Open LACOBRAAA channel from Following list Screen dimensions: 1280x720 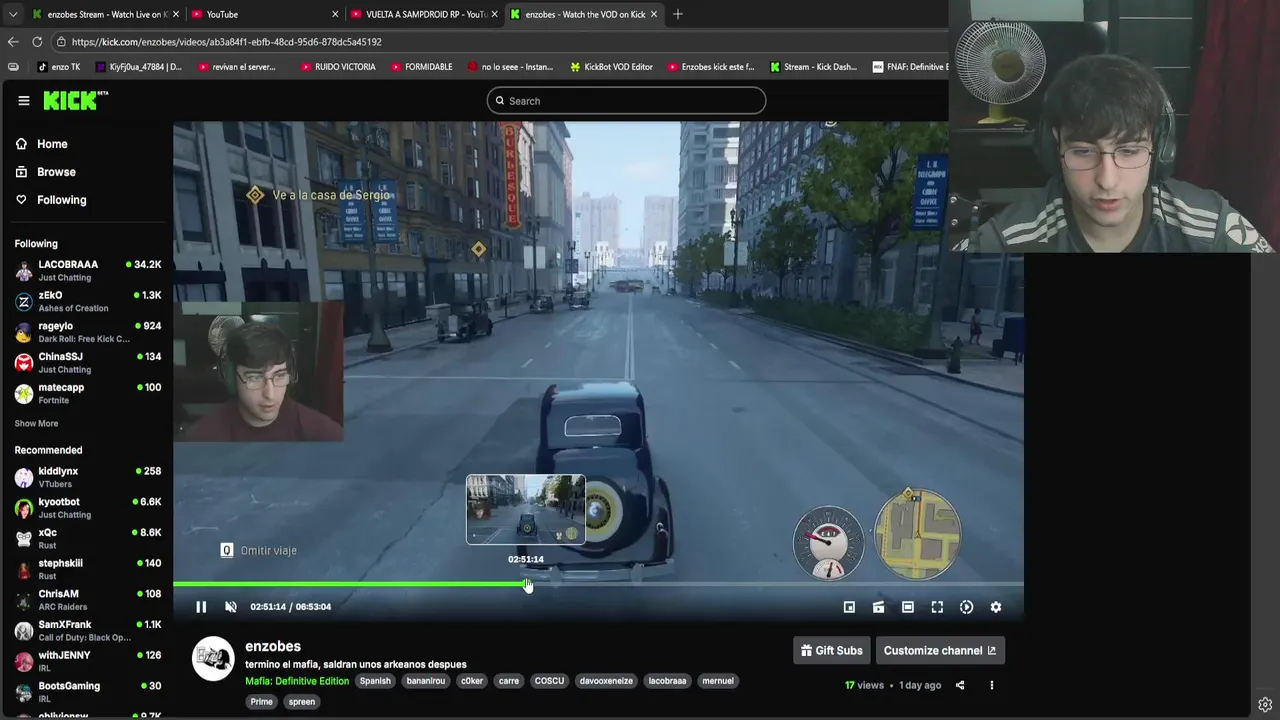point(88,270)
